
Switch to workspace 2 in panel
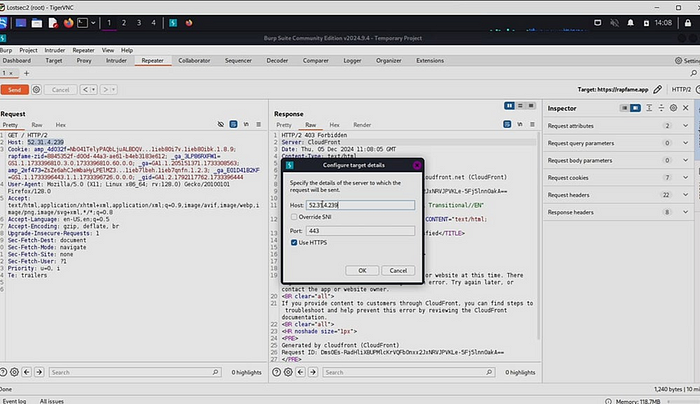tap(124, 23)
